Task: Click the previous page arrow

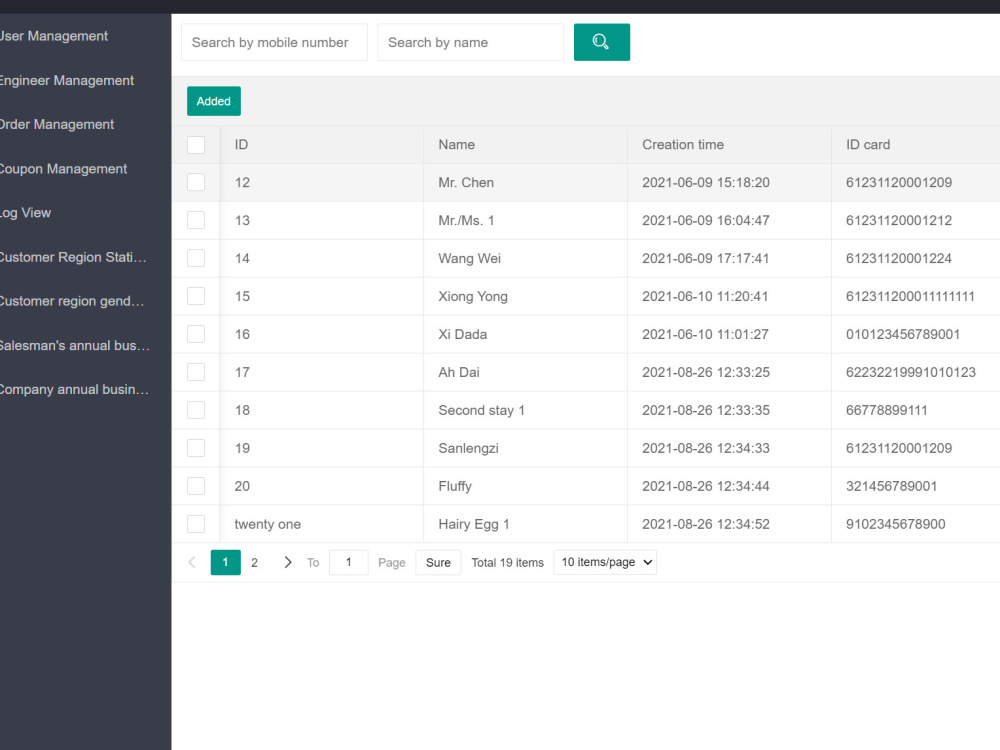Action: tap(192, 562)
